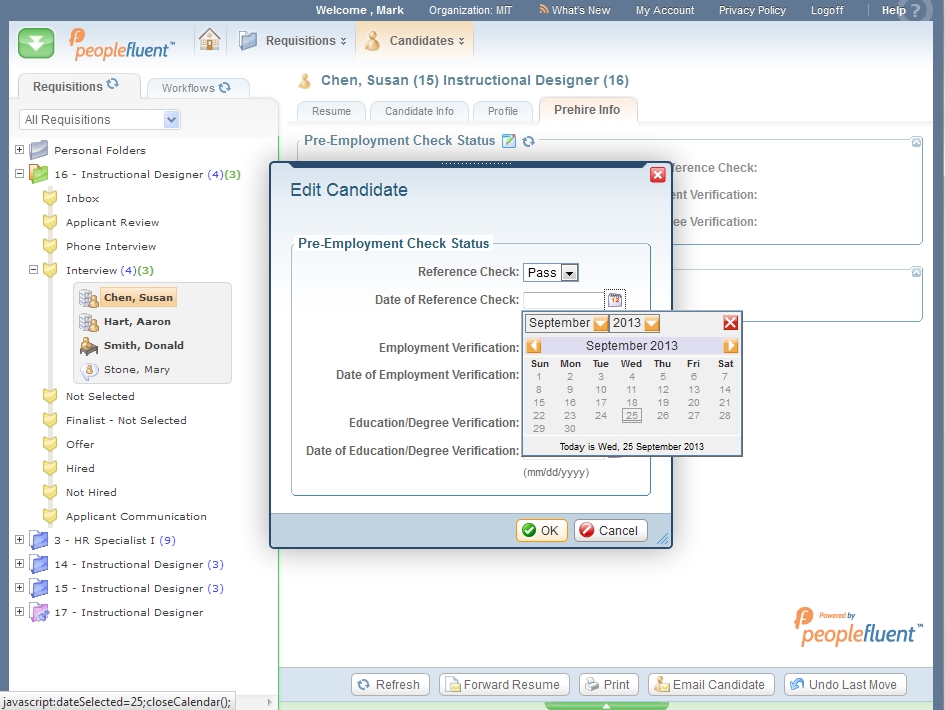Click OK in the Edit Candidate dialog

[x=541, y=531]
